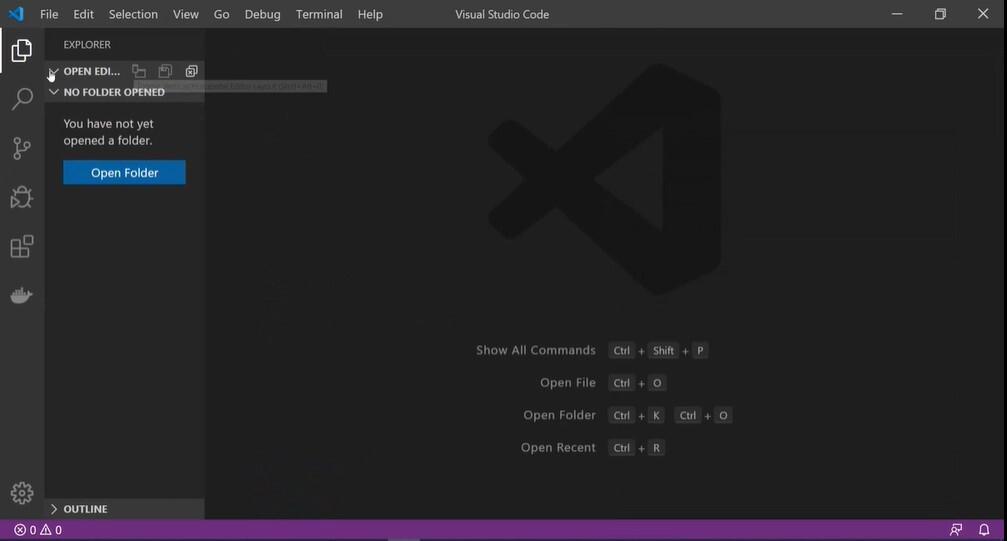Click Save All icon in Open Editors
Screen dimensions: 1007x541
click(x=165, y=71)
